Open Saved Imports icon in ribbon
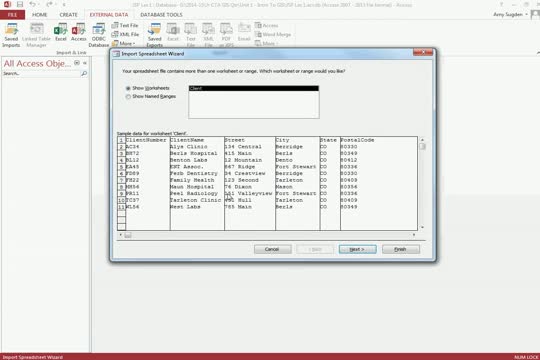540x360 pixels. (11, 34)
